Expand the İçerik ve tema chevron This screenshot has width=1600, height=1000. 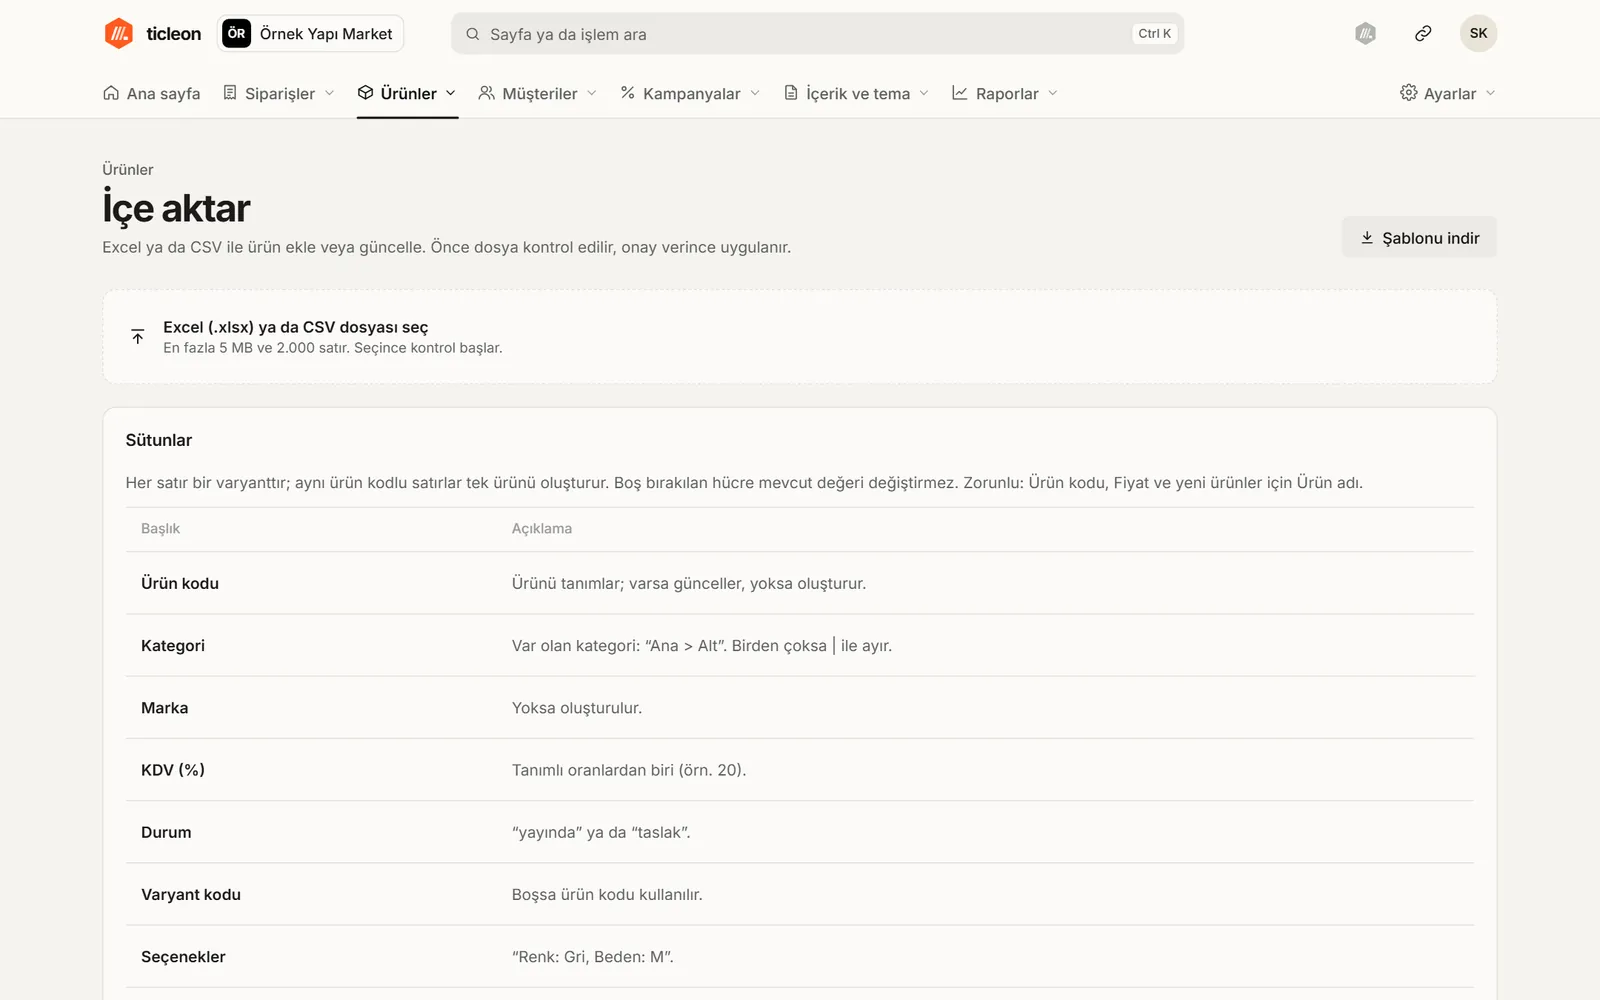pos(924,93)
